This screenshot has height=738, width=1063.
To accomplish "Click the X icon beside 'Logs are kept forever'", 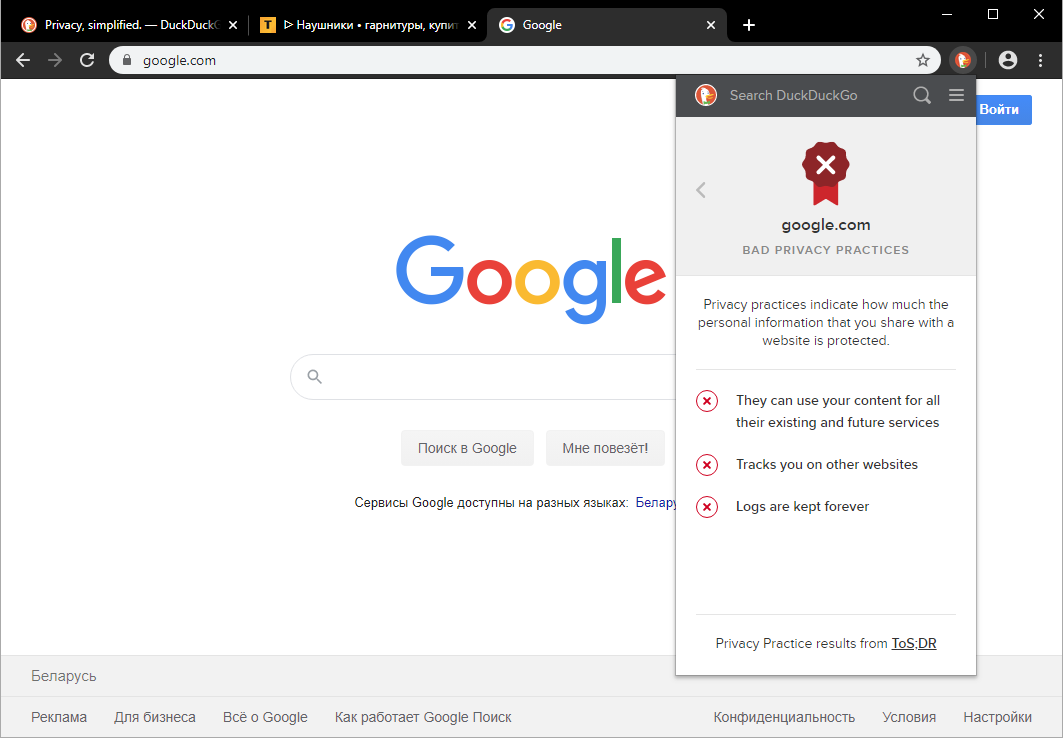I will coord(706,507).
